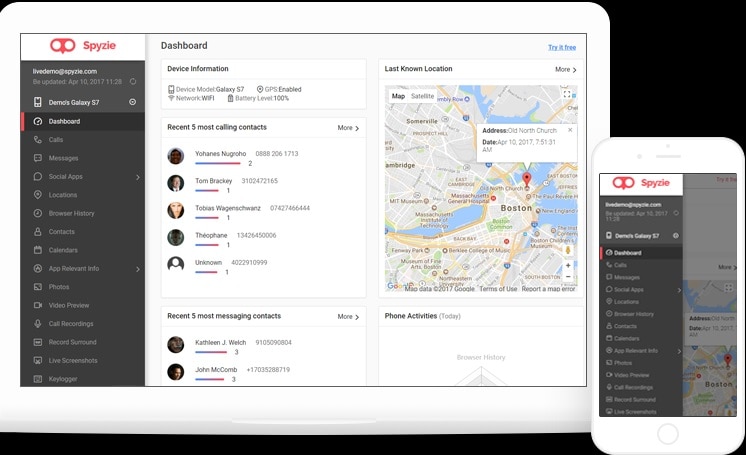Click the Contacts person icon in sidebar
Image resolution: width=746 pixels, height=455 pixels.
tap(38, 232)
